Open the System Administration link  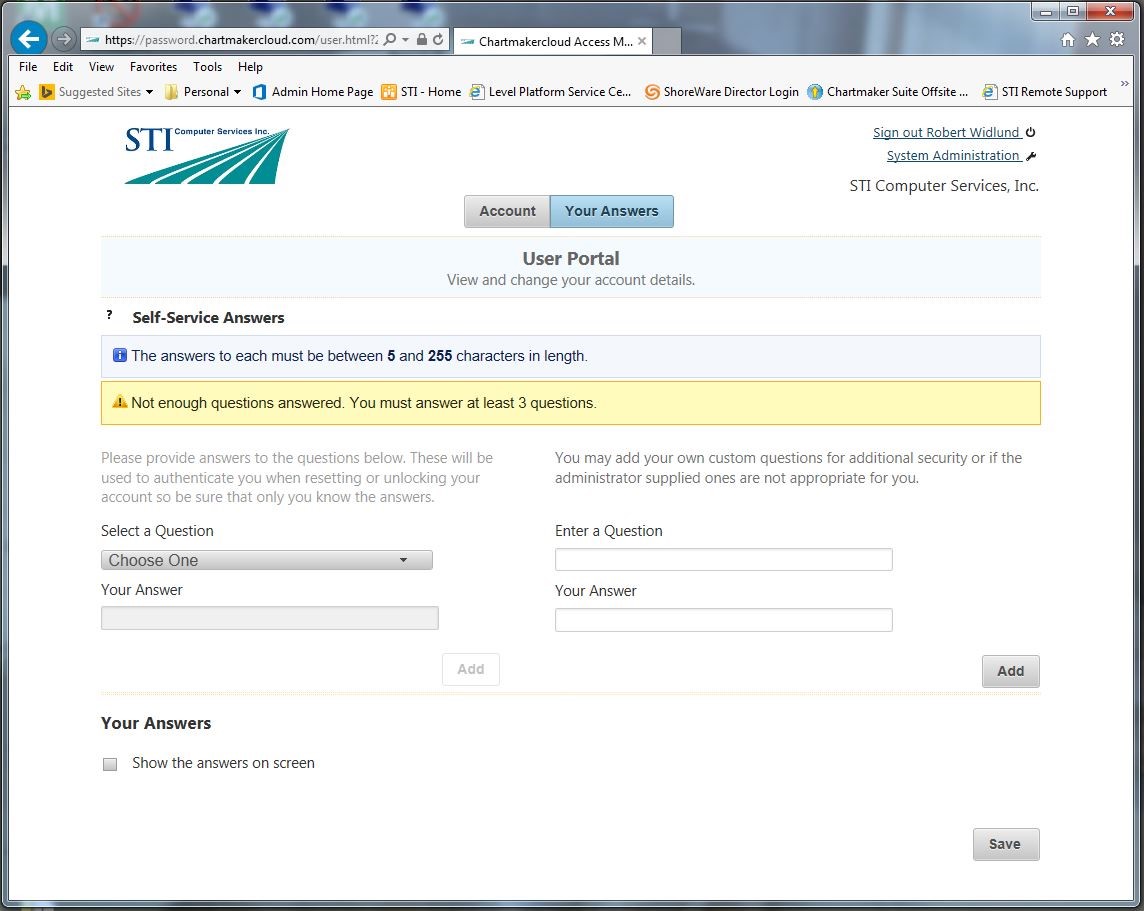coord(953,155)
